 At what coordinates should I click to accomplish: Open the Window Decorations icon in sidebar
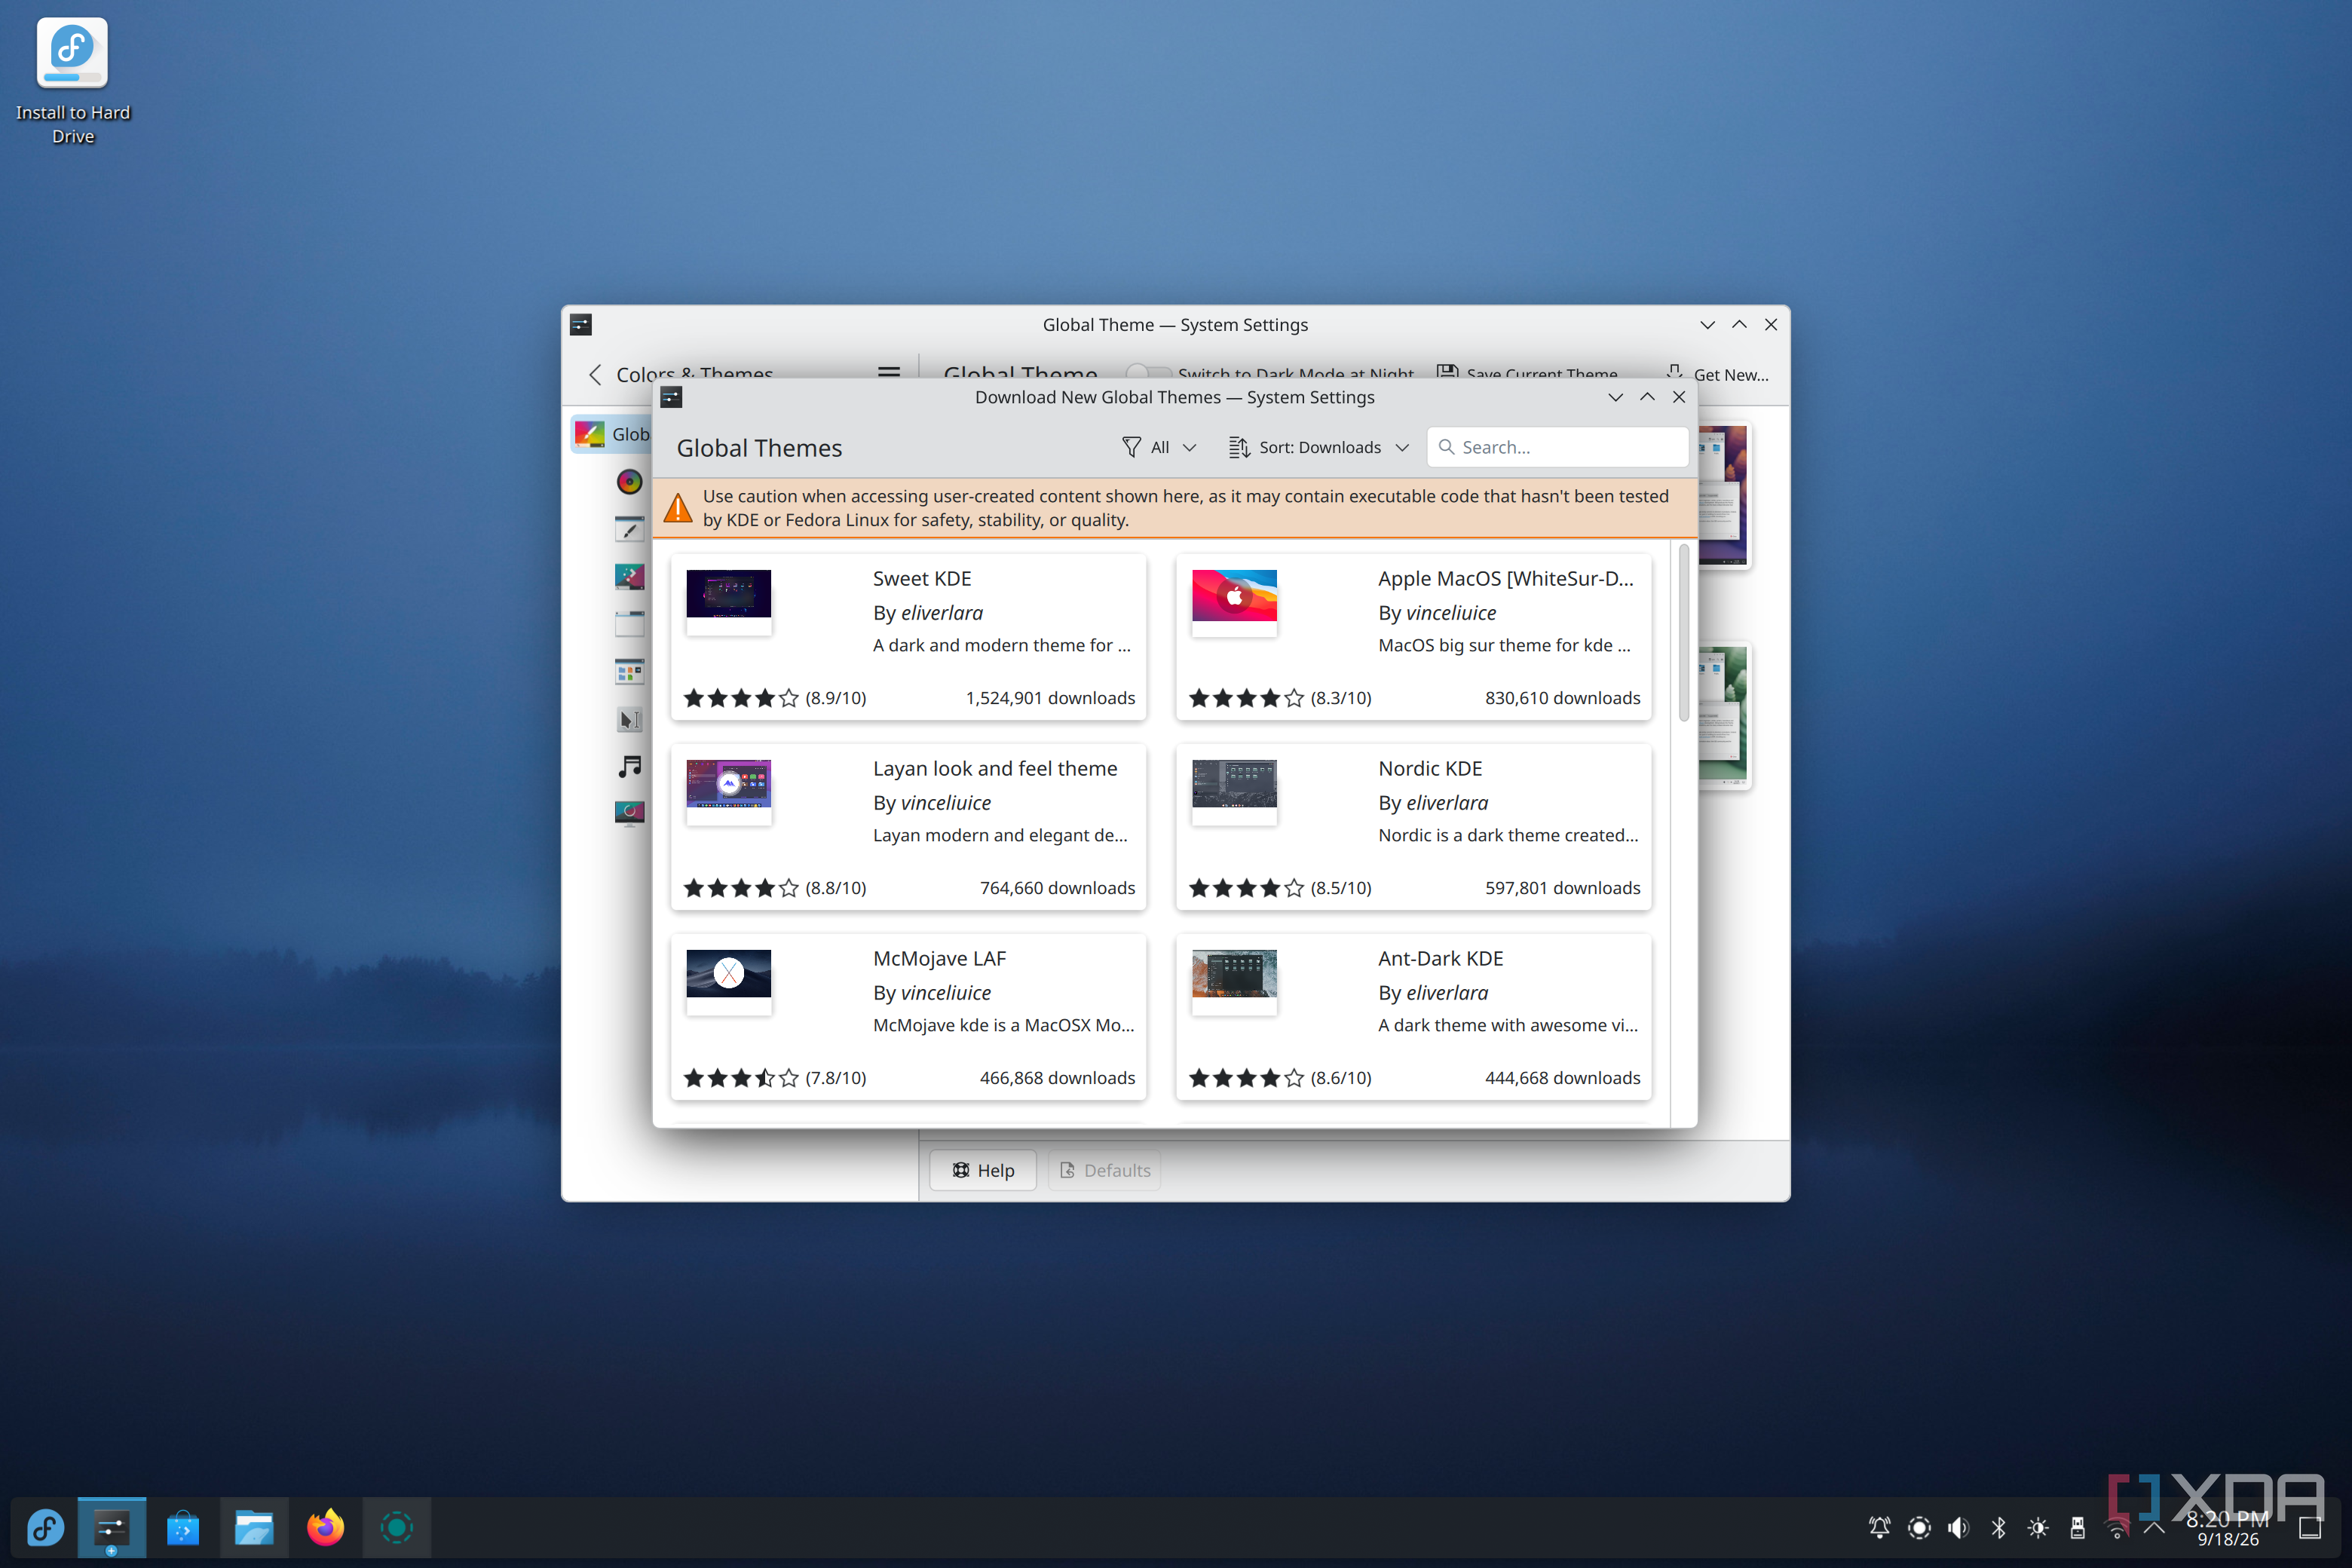629,624
